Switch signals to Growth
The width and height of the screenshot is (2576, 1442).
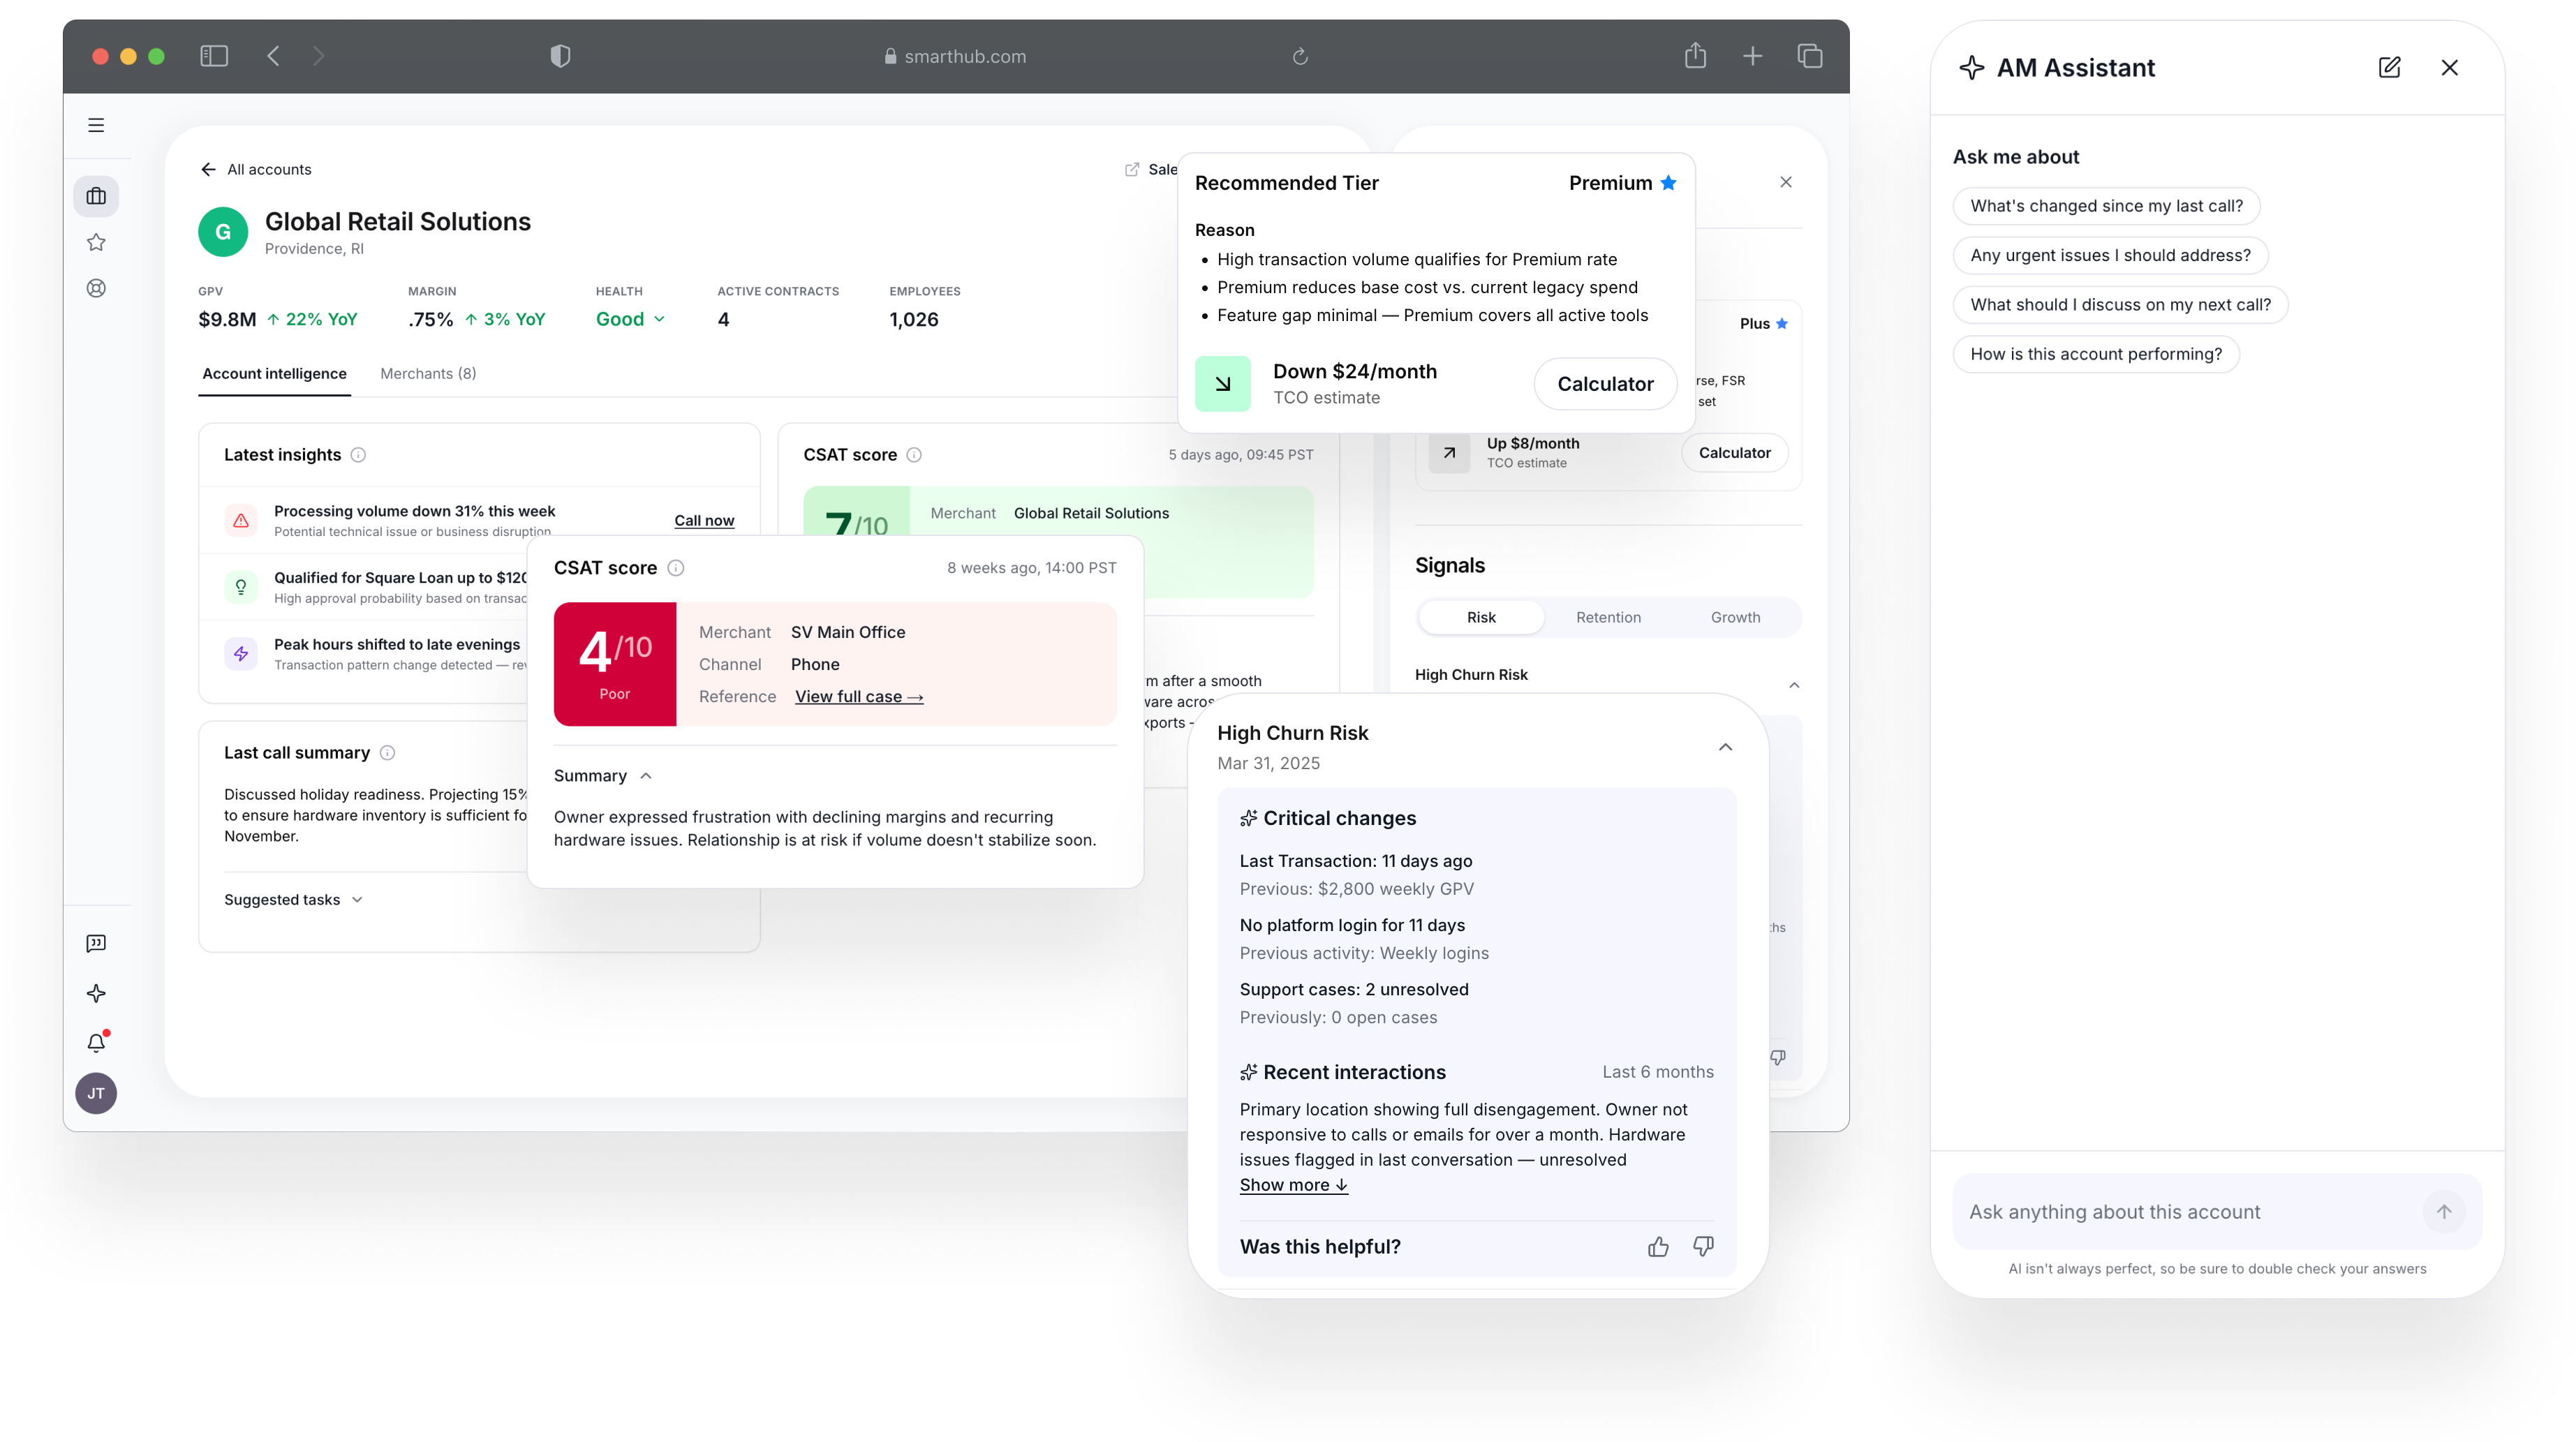coord(1735,617)
